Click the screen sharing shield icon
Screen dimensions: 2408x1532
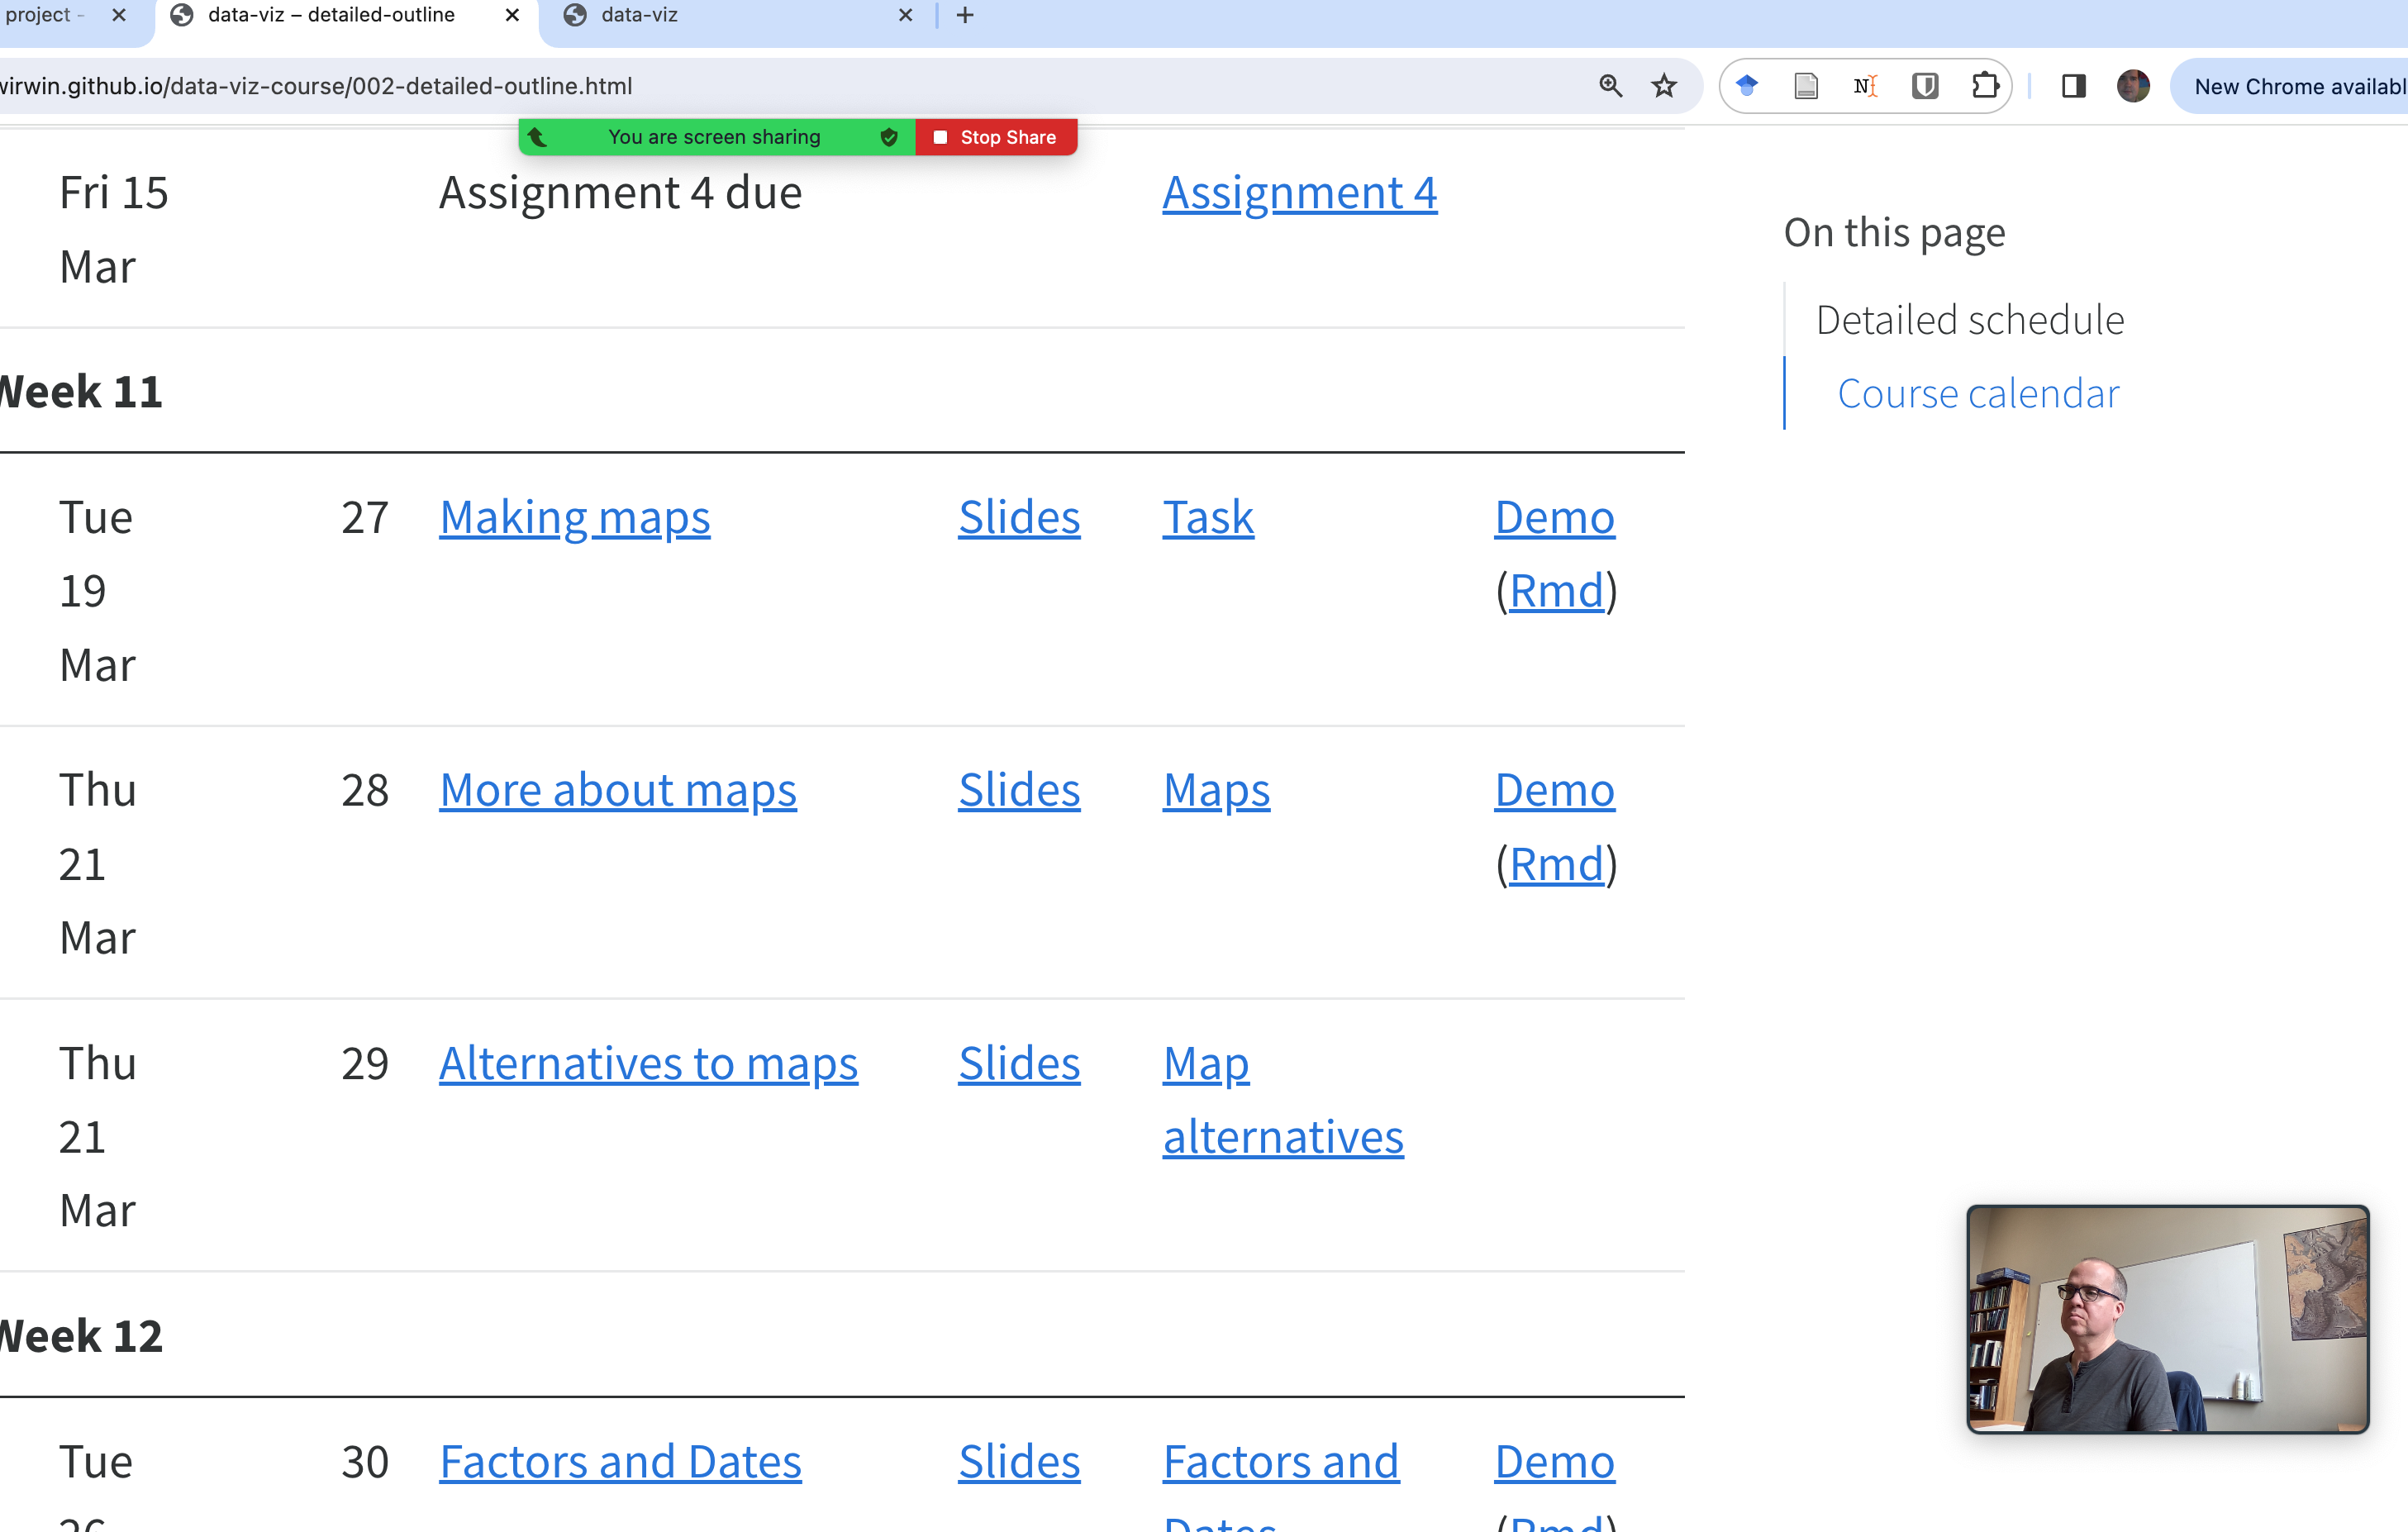click(888, 137)
